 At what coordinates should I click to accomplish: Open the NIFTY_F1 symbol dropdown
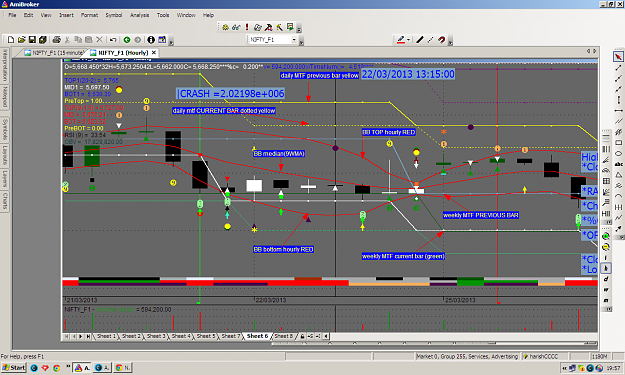coord(294,39)
